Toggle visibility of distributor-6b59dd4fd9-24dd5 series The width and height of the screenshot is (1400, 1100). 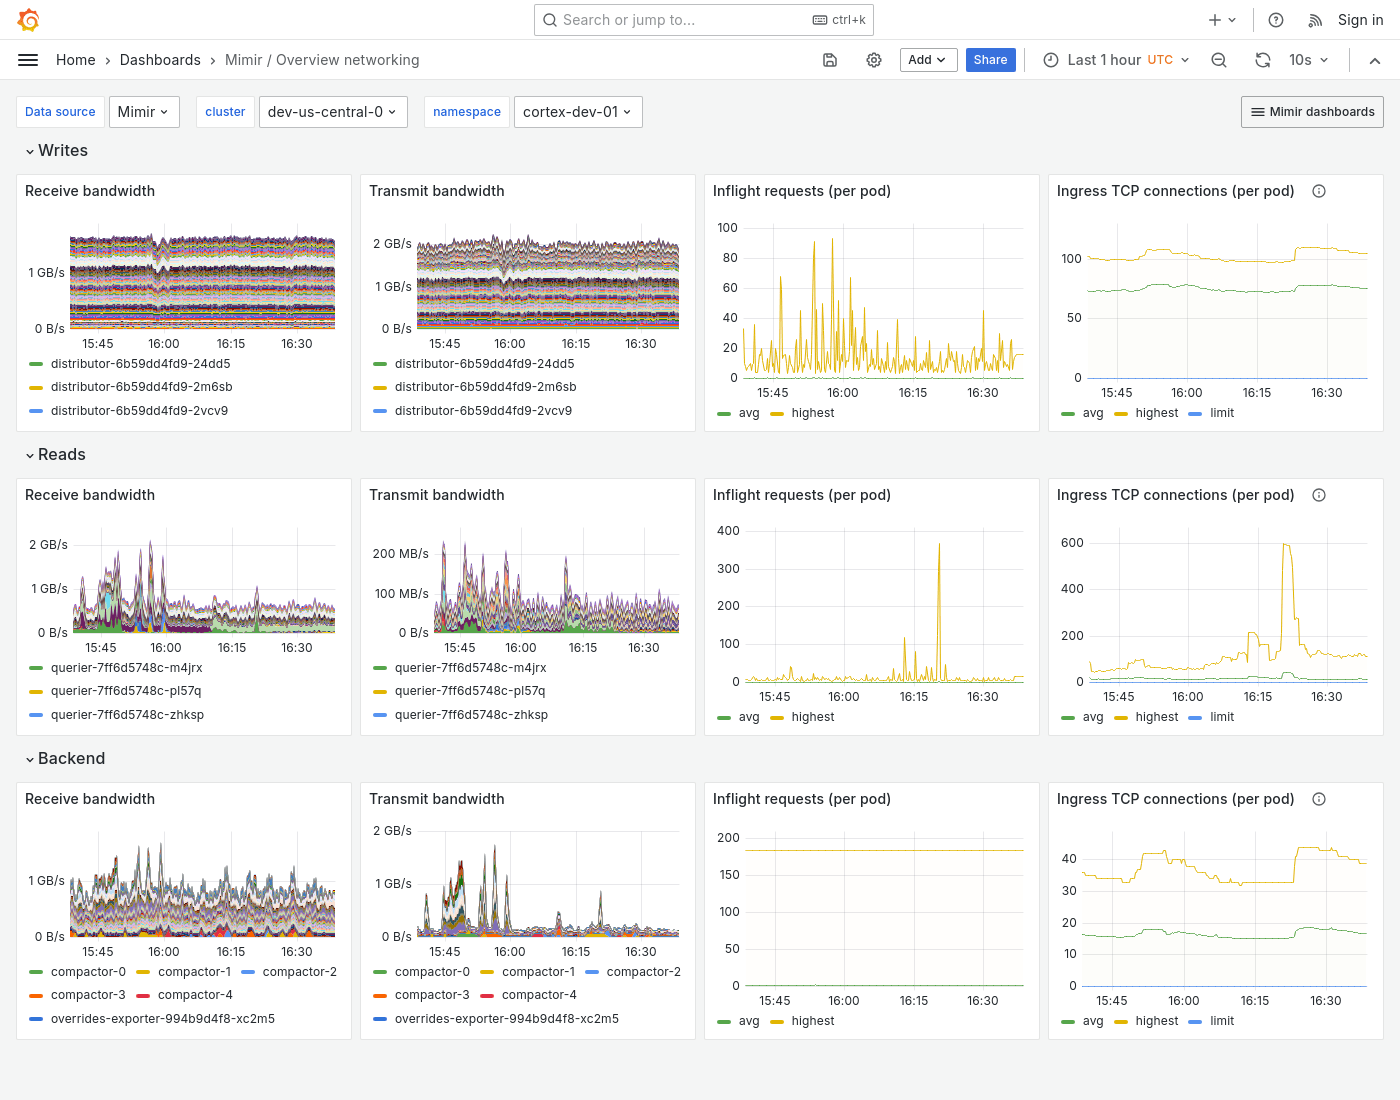(141, 364)
